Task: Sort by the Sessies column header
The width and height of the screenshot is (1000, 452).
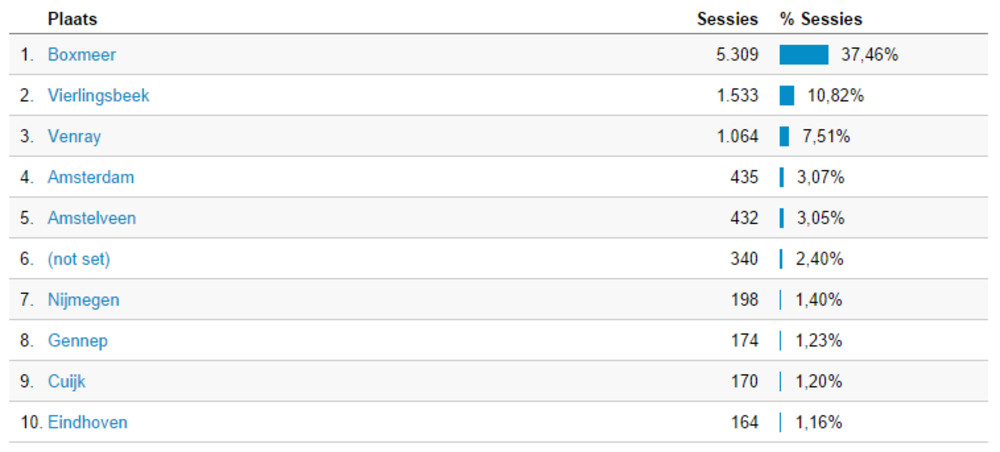Action: [728, 19]
